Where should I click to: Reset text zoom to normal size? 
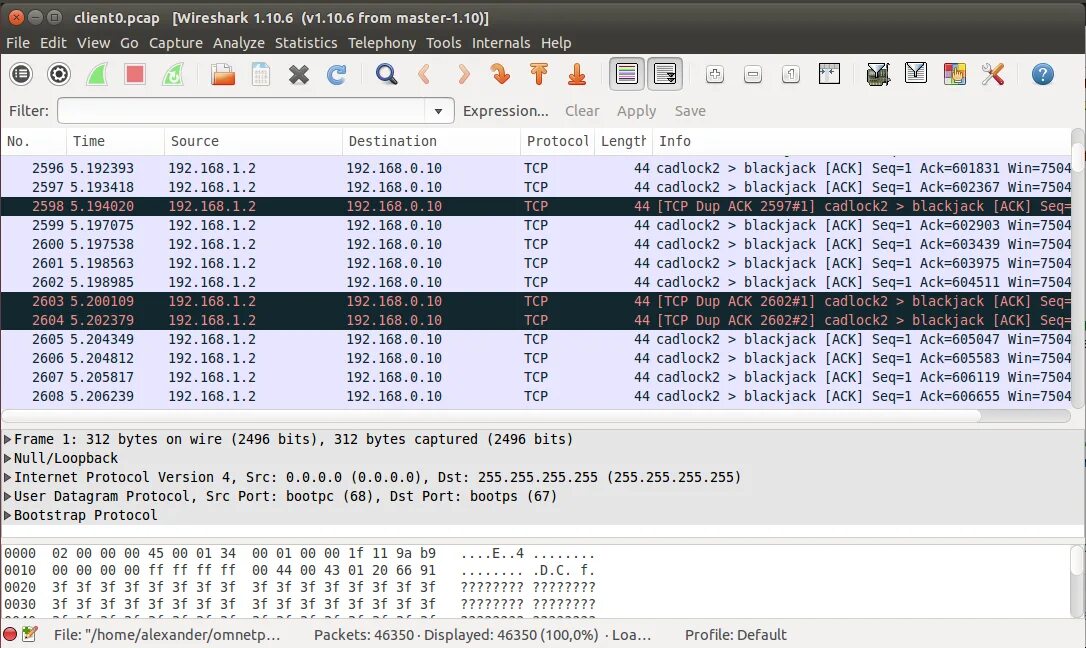pyautogui.click(x=791, y=74)
